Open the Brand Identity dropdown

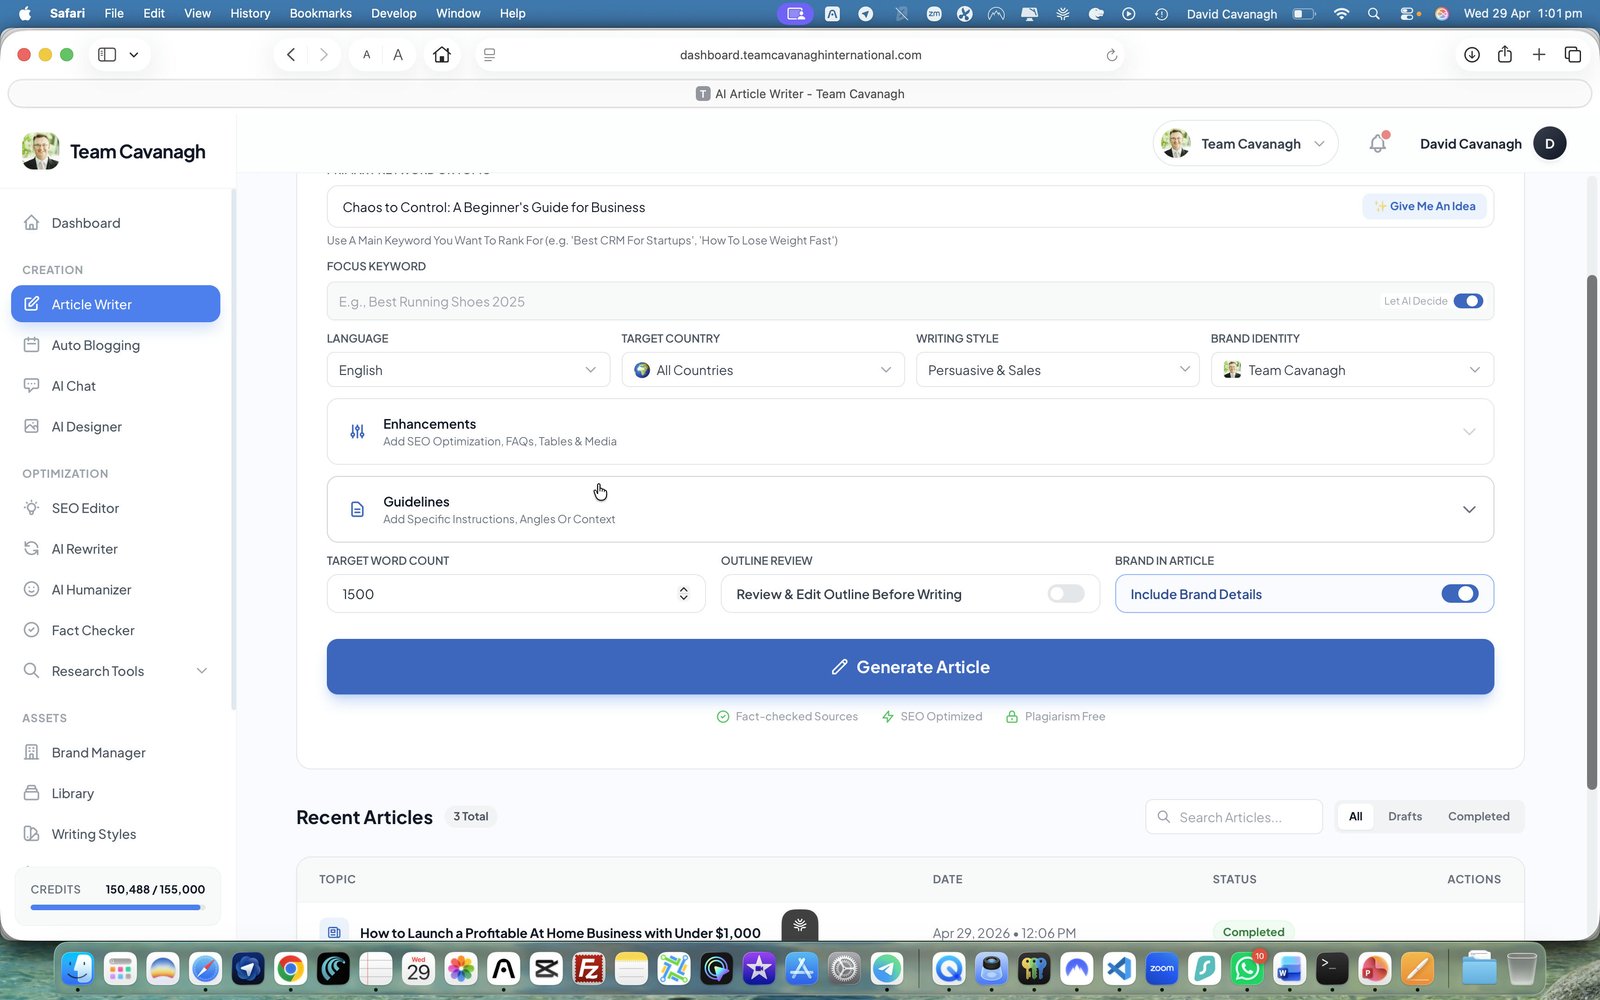[1352, 370]
